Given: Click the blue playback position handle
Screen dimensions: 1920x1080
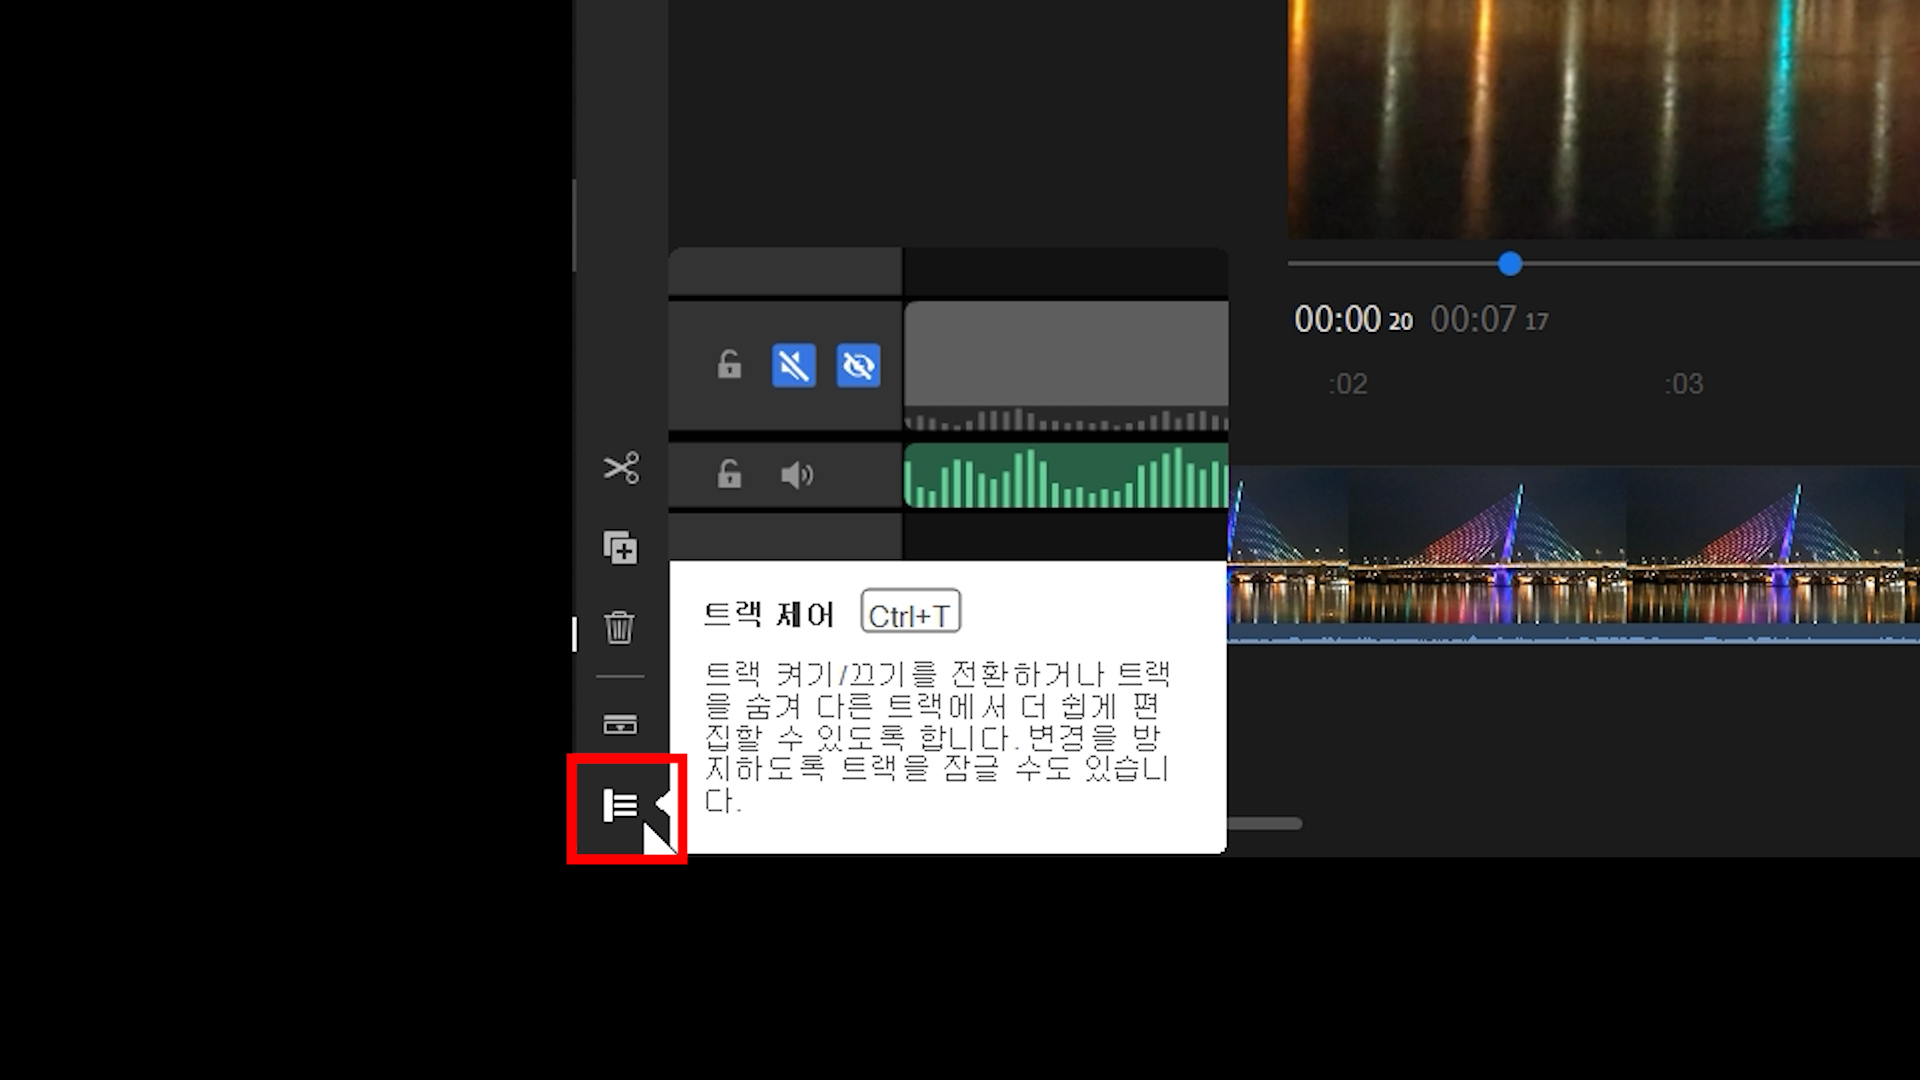Looking at the screenshot, I should coord(1510,264).
